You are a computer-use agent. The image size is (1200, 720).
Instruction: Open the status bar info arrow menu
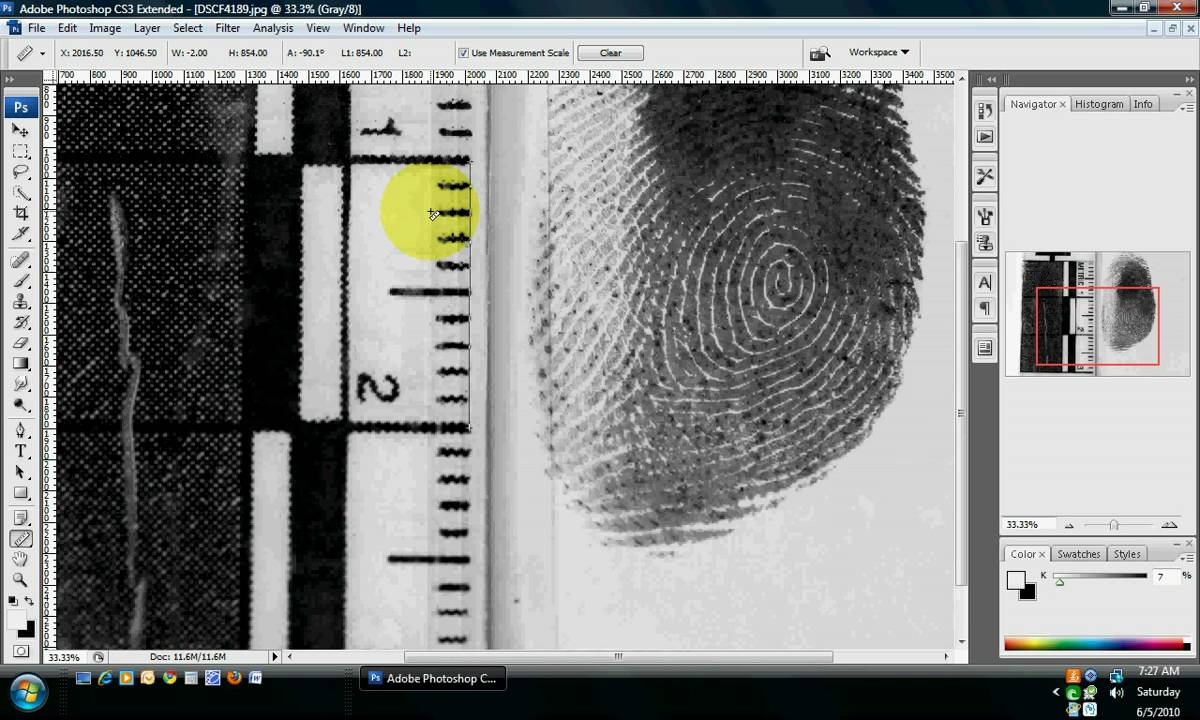(275, 657)
